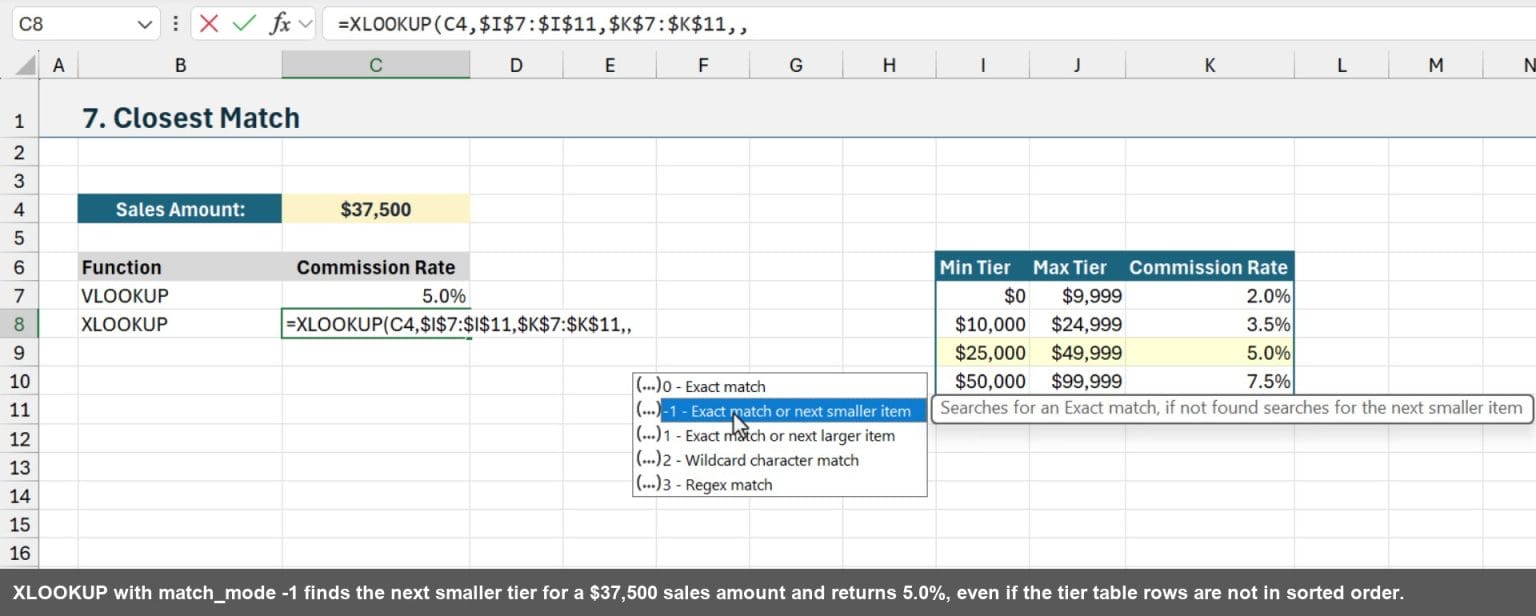Select column C header
Viewport: 1536px width, 616px height.
click(x=375, y=65)
